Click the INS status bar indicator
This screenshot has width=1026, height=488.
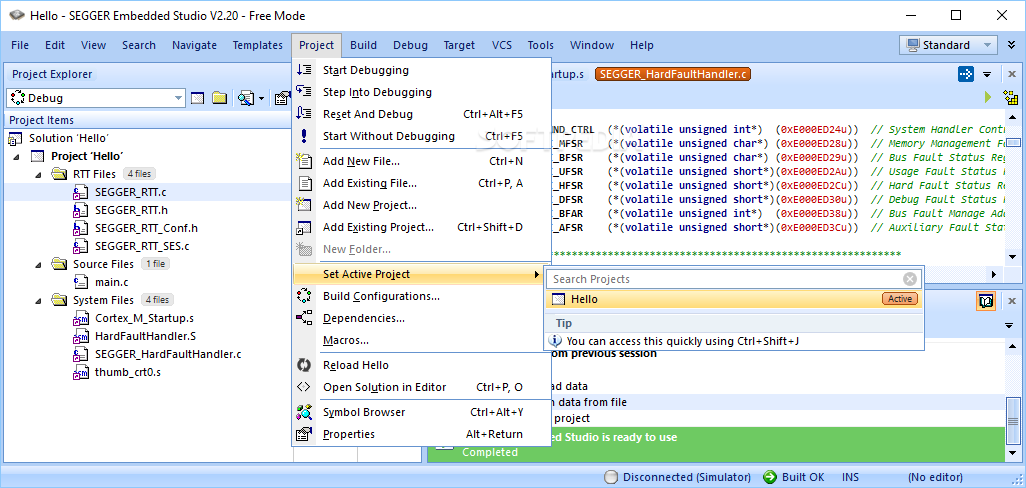(x=851, y=477)
